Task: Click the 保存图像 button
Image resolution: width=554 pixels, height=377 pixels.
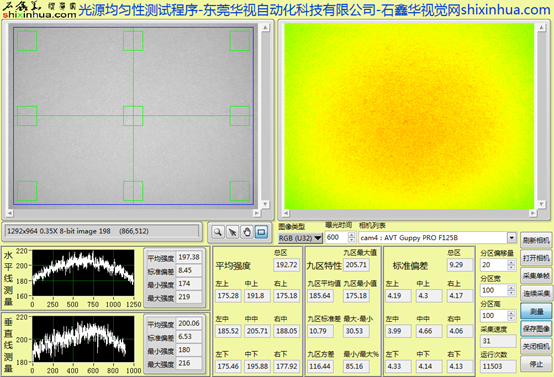Action: coord(536,329)
